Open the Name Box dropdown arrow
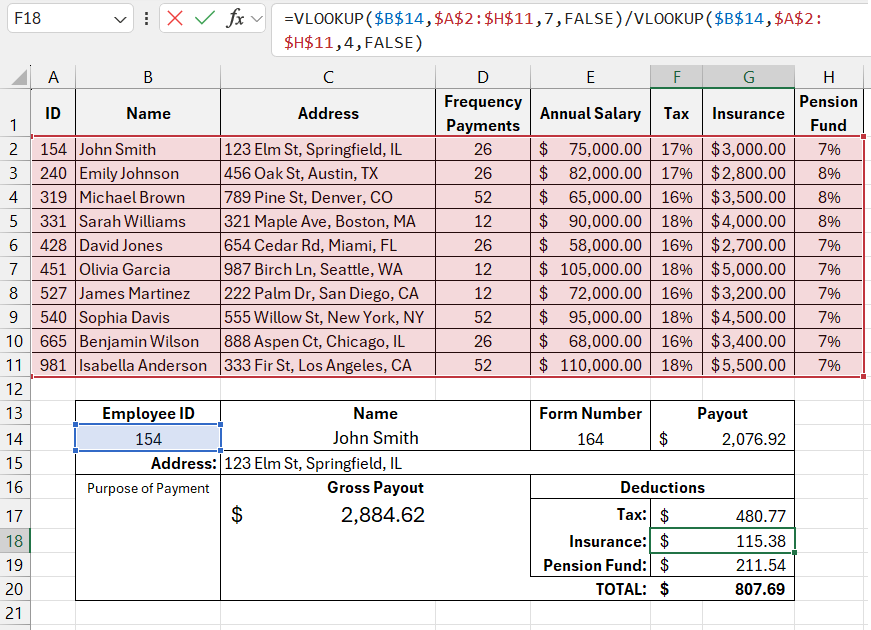Image resolution: width=871 pixels, height=630 pixels. click(121, 19)
